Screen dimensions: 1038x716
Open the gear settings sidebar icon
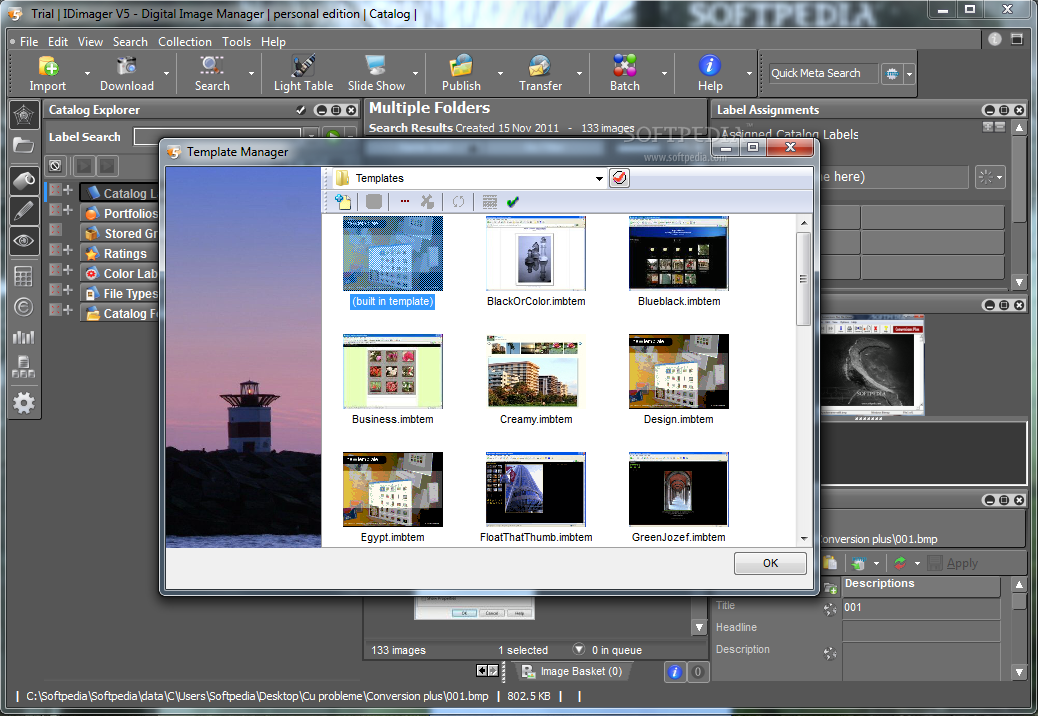[x=24, y=403]
